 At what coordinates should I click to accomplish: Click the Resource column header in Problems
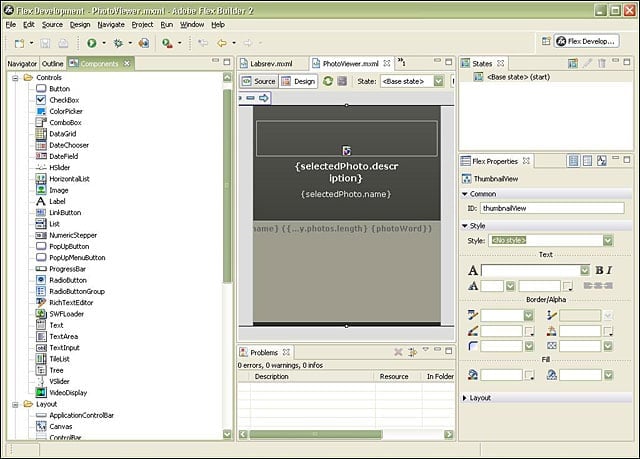(x=394, y=376)
